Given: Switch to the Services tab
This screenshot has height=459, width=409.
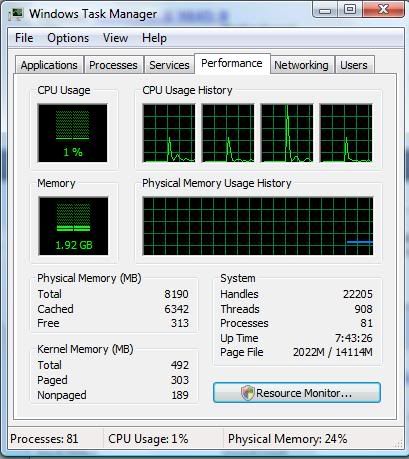Looking at the screenshot, I should [169, 65].
